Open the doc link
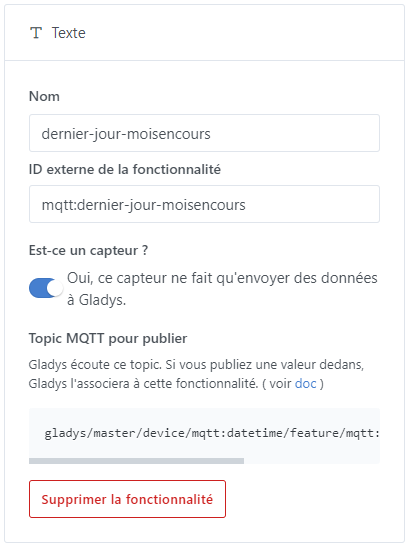This screenshot has height=544, width=416. [x=305, y=384]
